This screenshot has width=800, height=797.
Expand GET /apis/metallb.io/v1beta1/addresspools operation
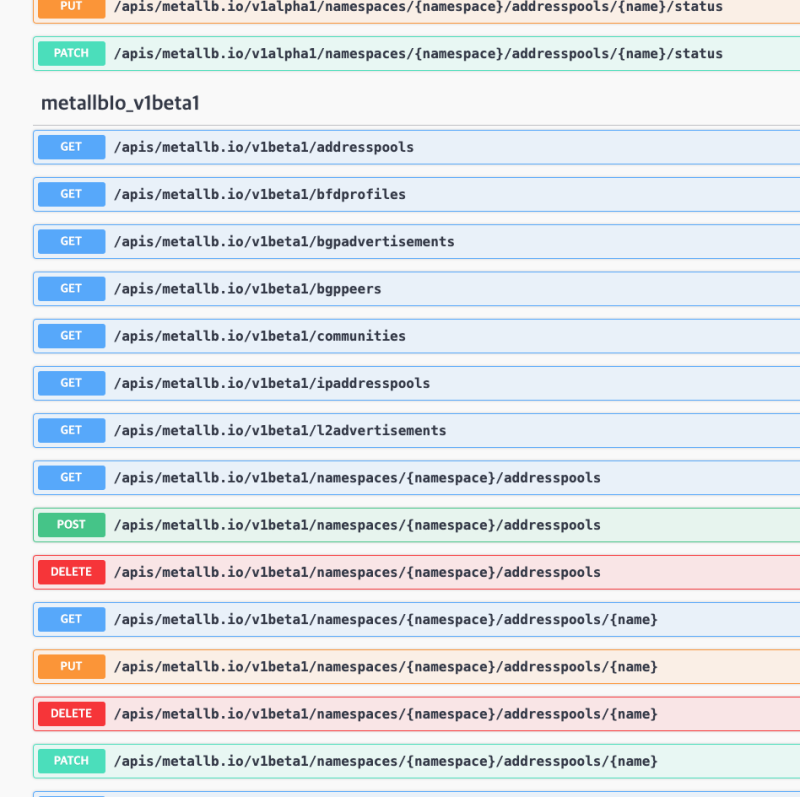pyautogui.click(x=416, y=147)
